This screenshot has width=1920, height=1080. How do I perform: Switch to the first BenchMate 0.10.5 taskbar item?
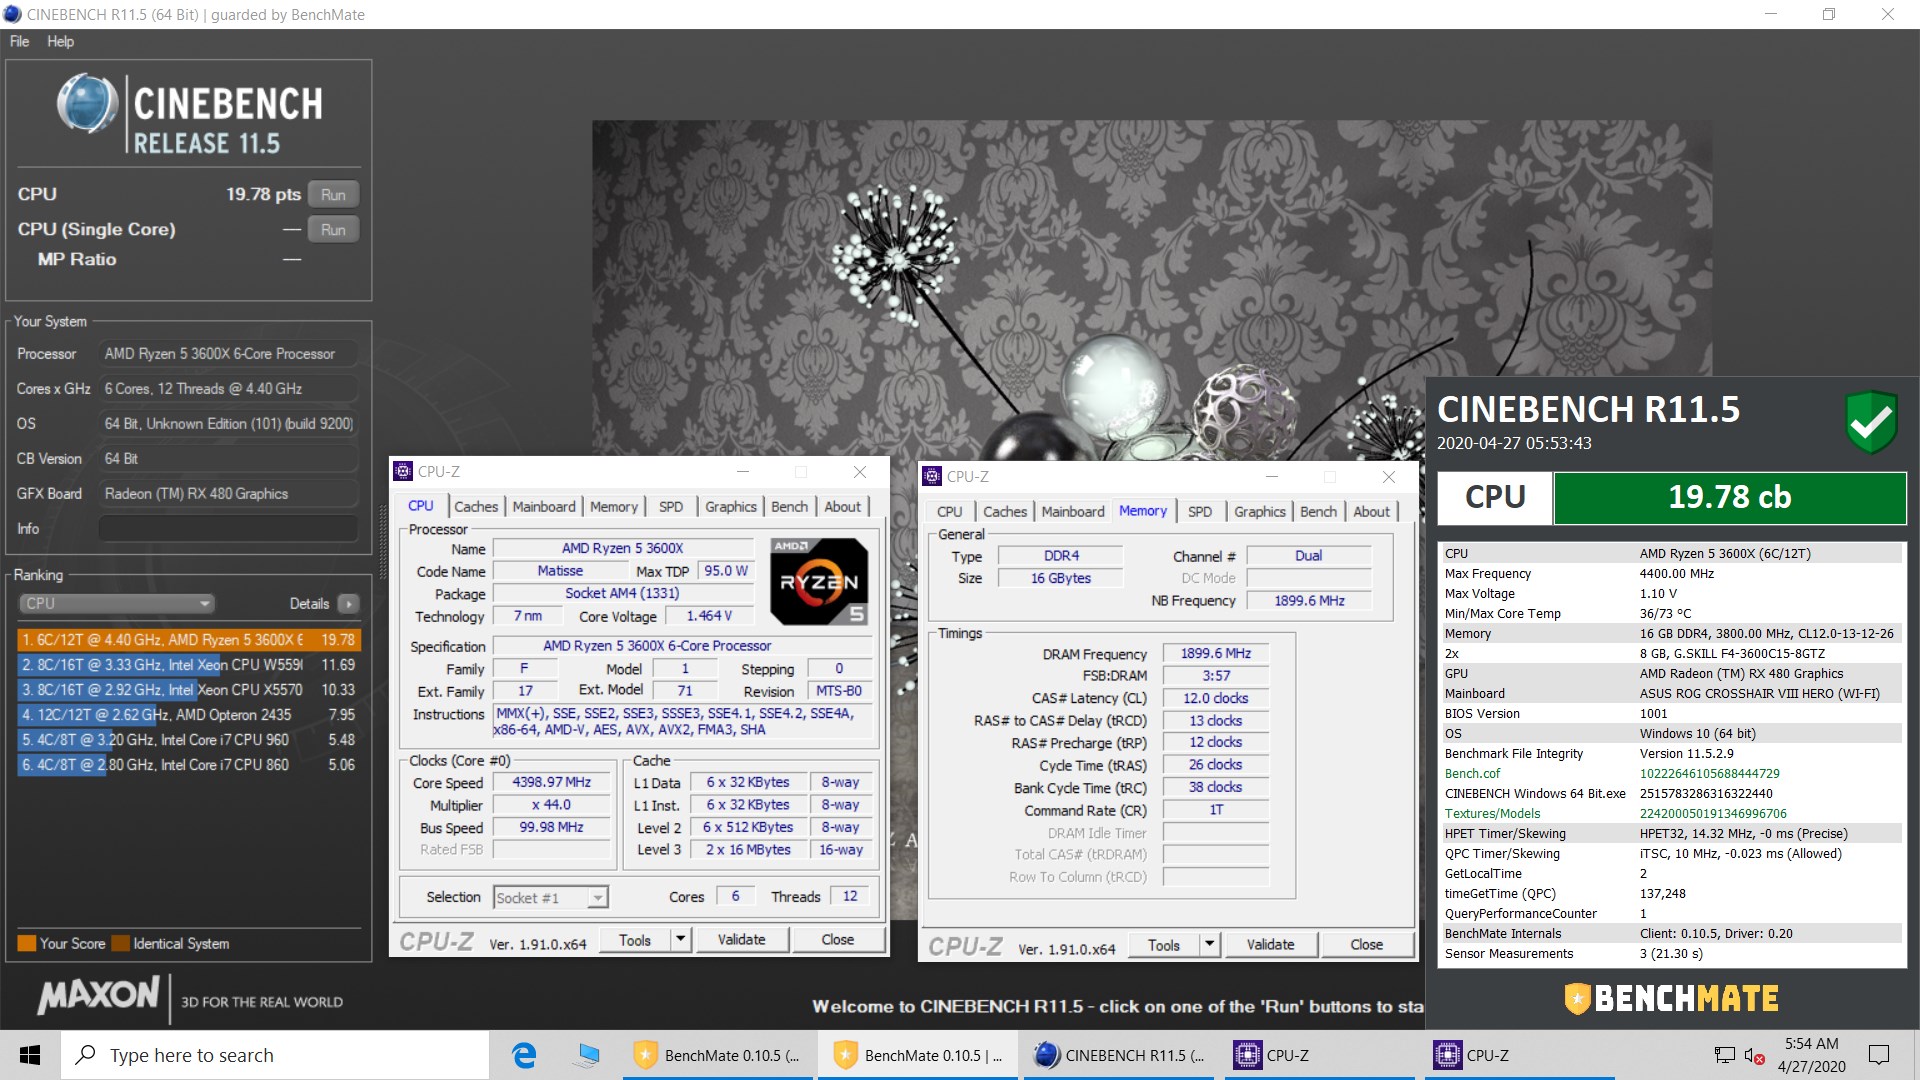click(x=719, y=1055)
